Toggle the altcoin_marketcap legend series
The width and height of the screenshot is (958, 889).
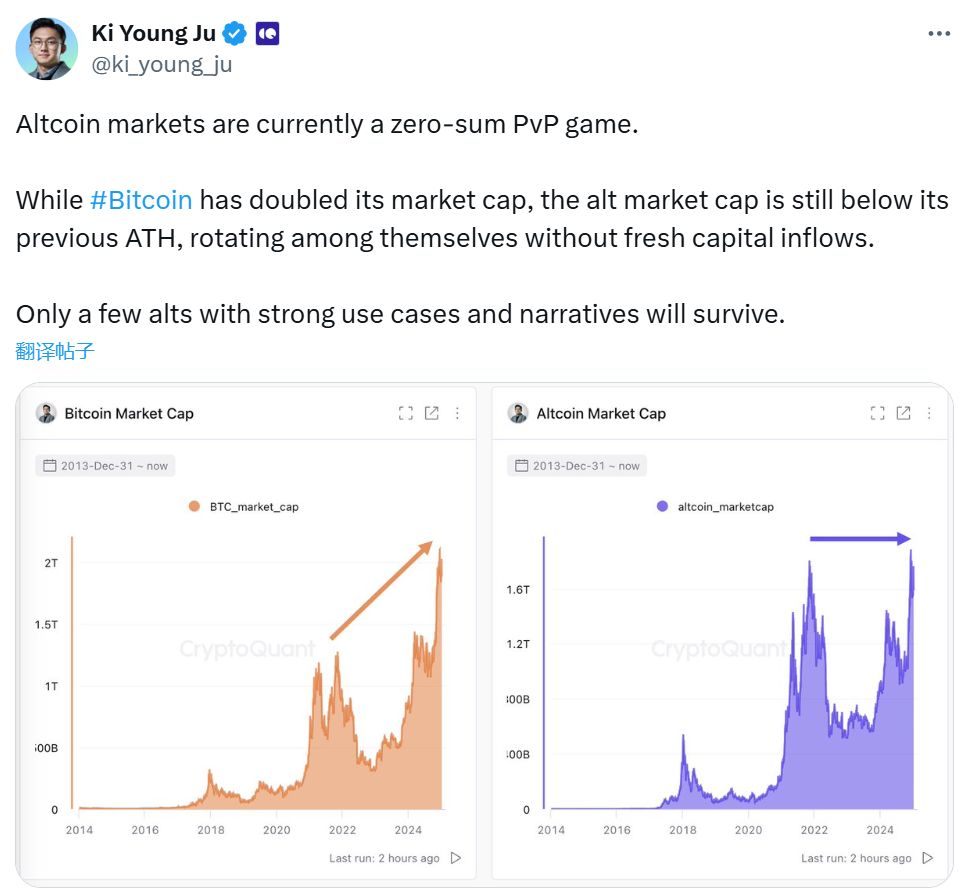coord(714,507)
